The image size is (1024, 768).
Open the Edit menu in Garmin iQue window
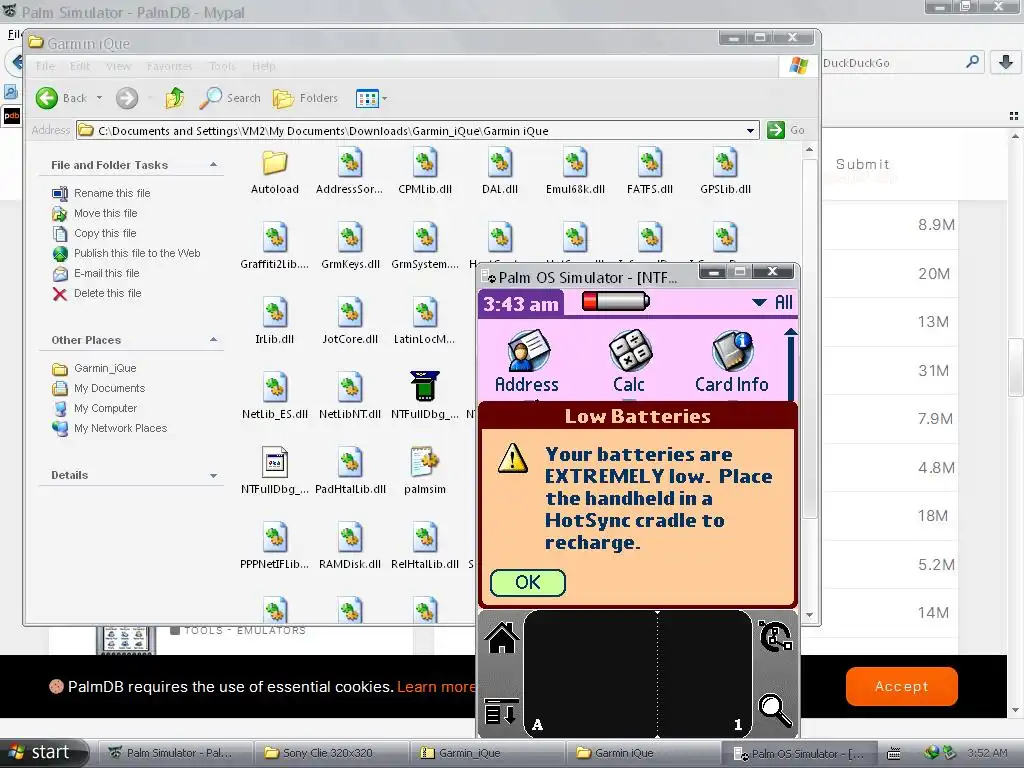point(80,67)
